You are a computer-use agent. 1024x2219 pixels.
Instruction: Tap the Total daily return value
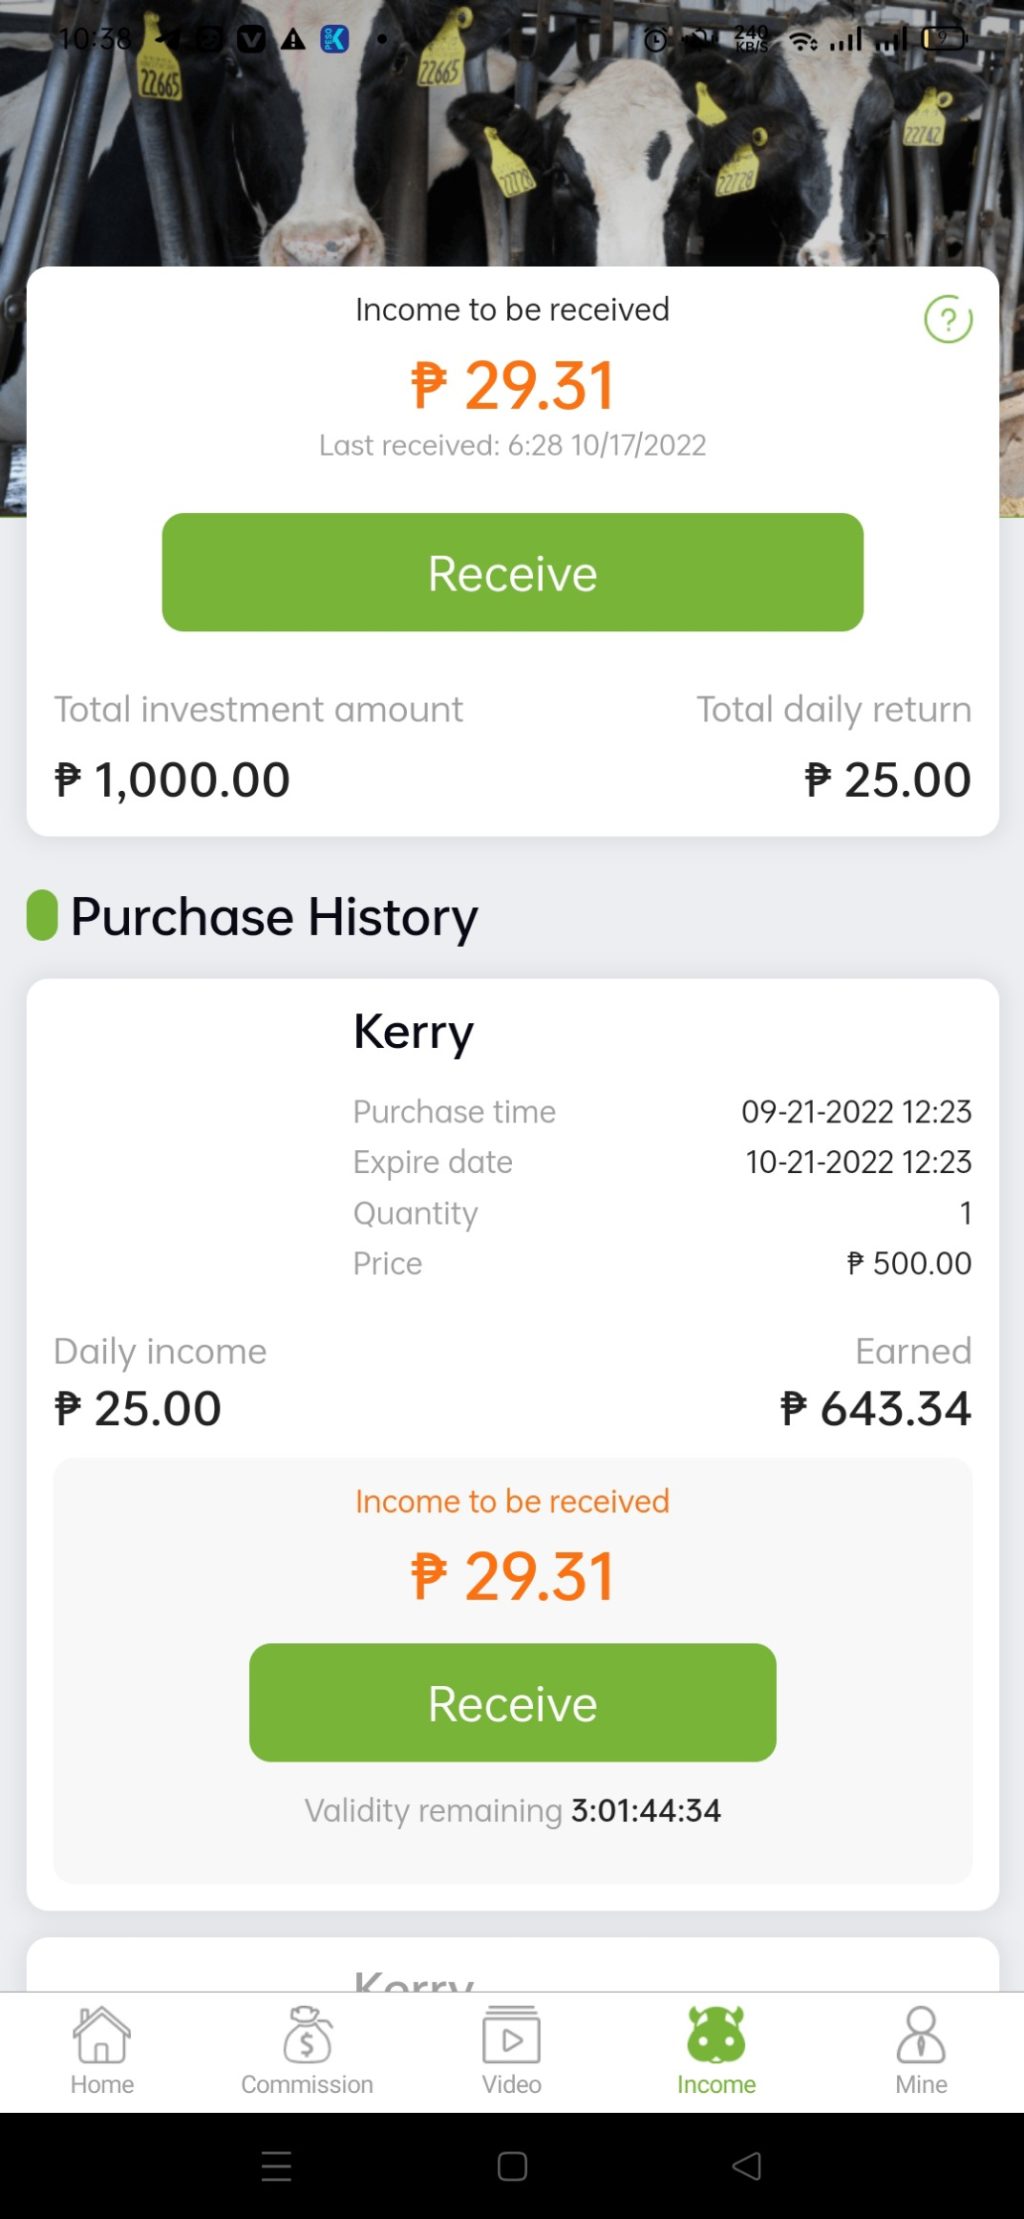(x=887, y=780)
